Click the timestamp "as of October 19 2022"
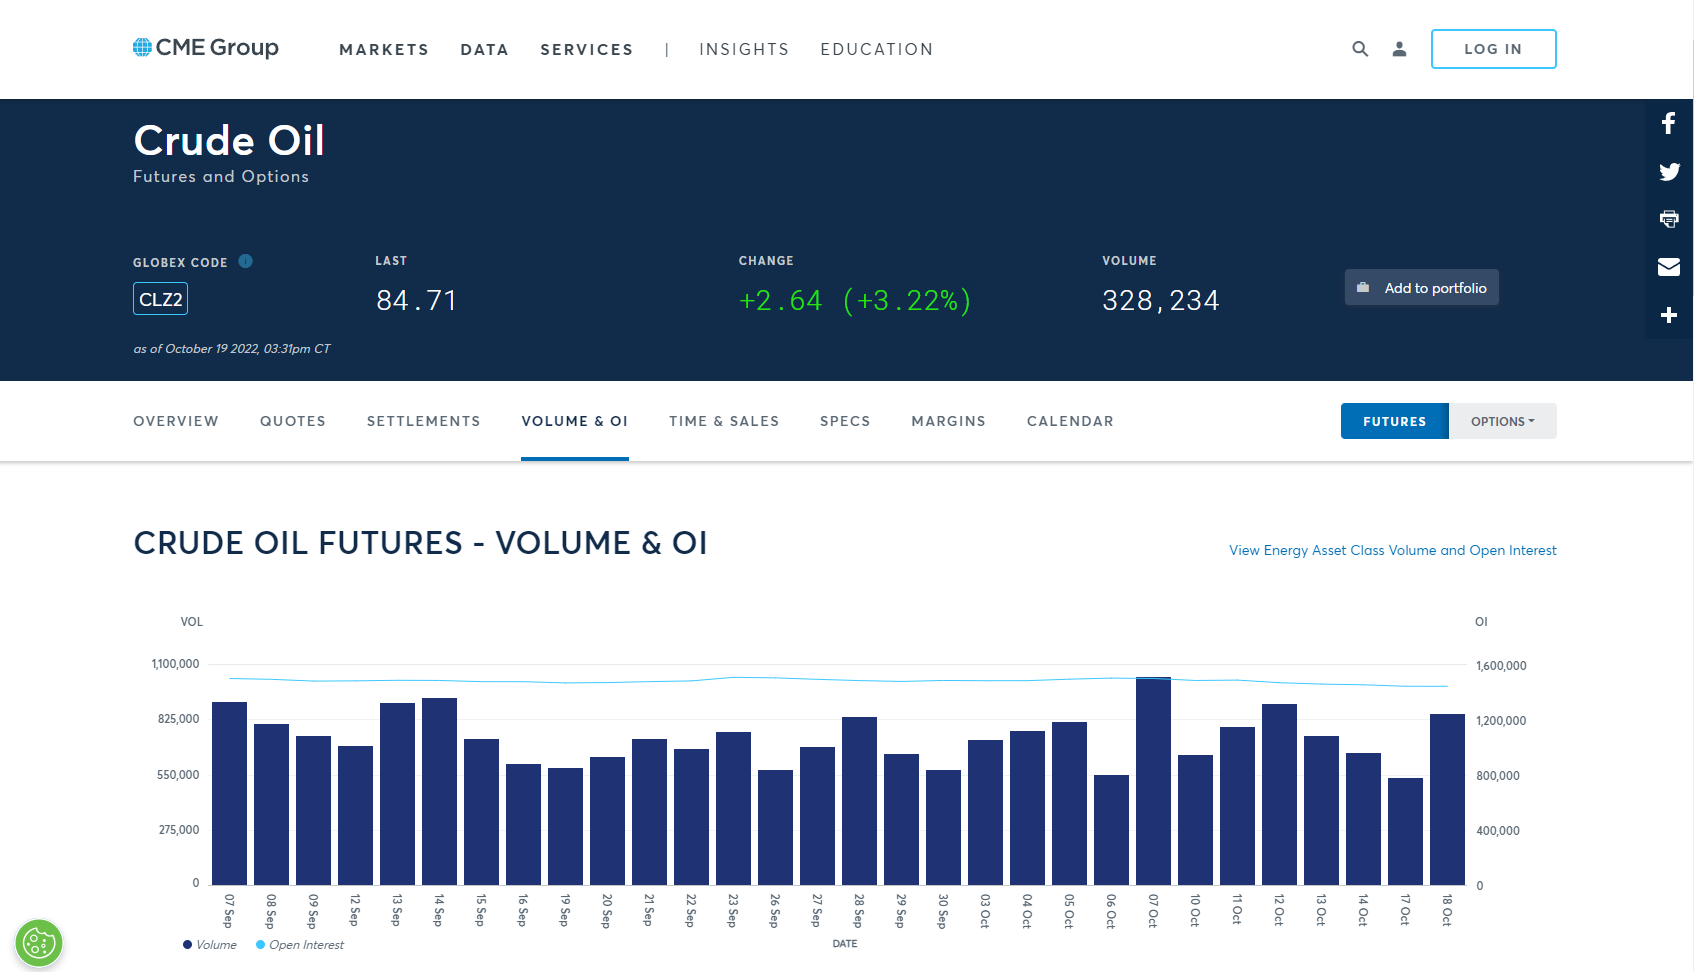The width and height of the screenshot is (1694, 972). coord(232,349)
